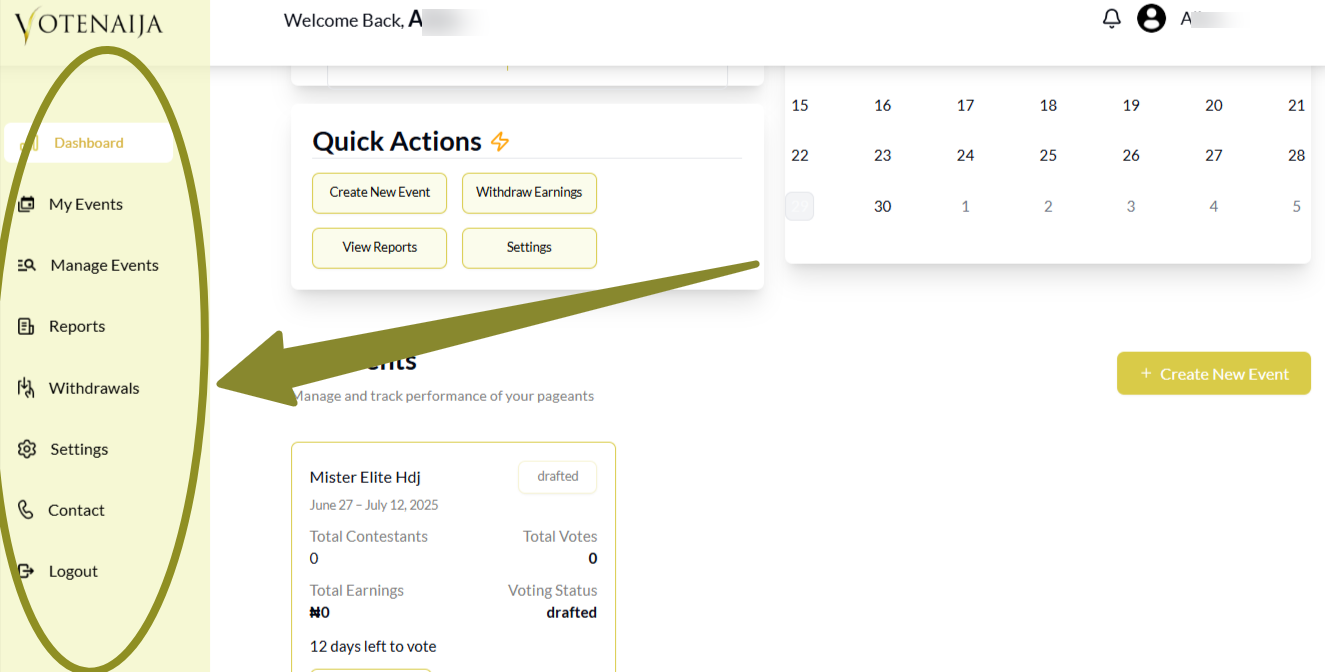Click the Logout arrow icon
The height and width of the screenshot is (672, 1325).
[x=27, y=571]
